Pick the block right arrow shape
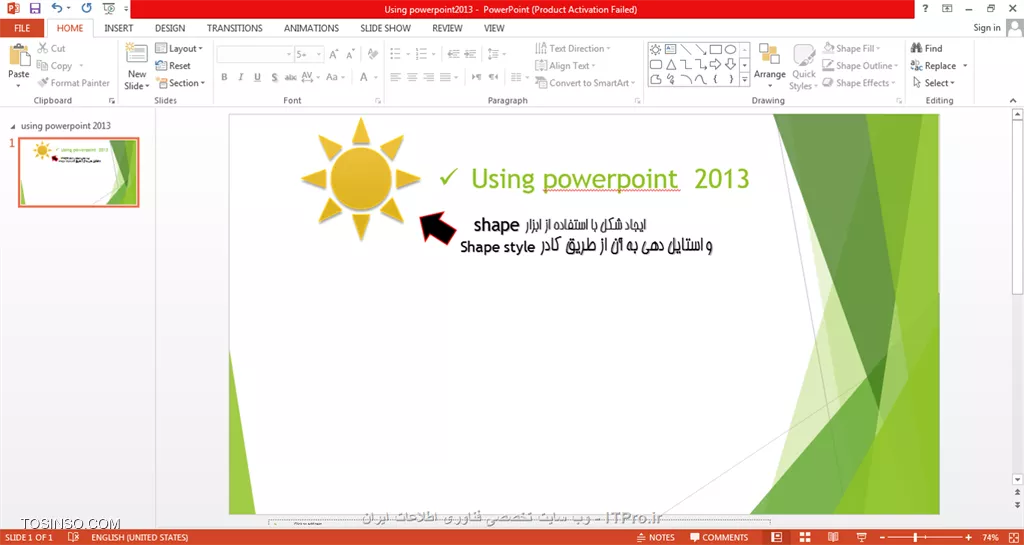Viewport: 1024px width, 545px height. point(716,64)
